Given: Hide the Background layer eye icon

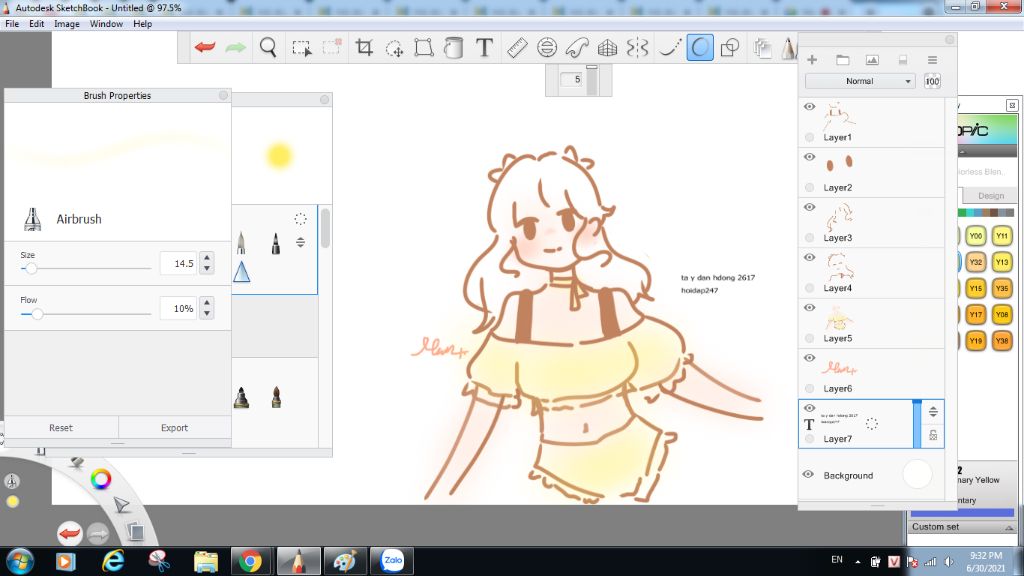Looking at the screenshot, I should [x=808, y=475].
